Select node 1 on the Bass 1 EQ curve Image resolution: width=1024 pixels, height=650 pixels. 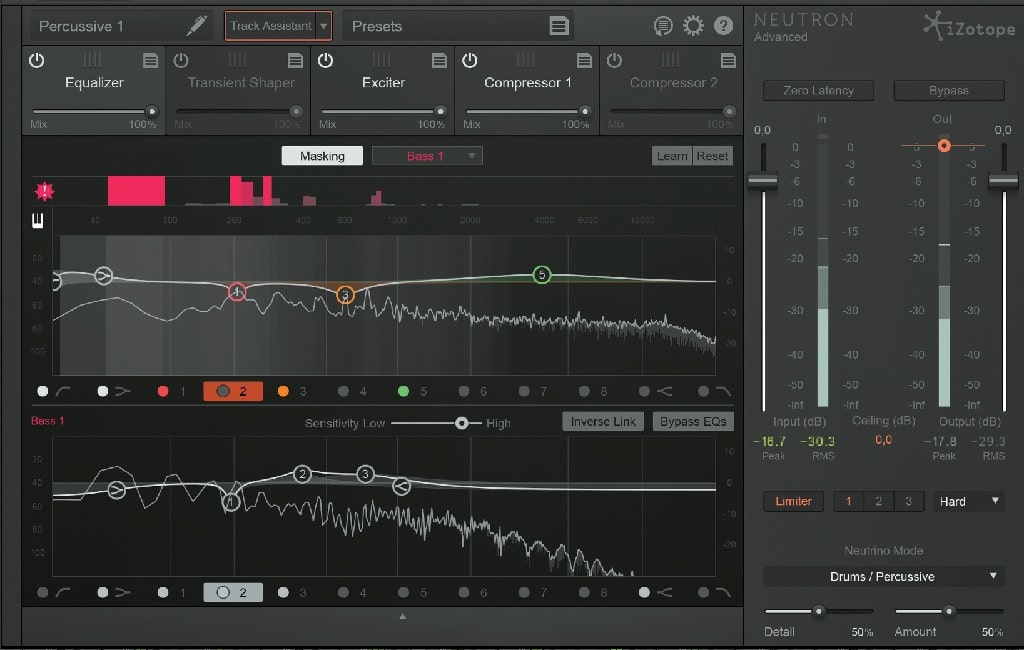[231, 502]
